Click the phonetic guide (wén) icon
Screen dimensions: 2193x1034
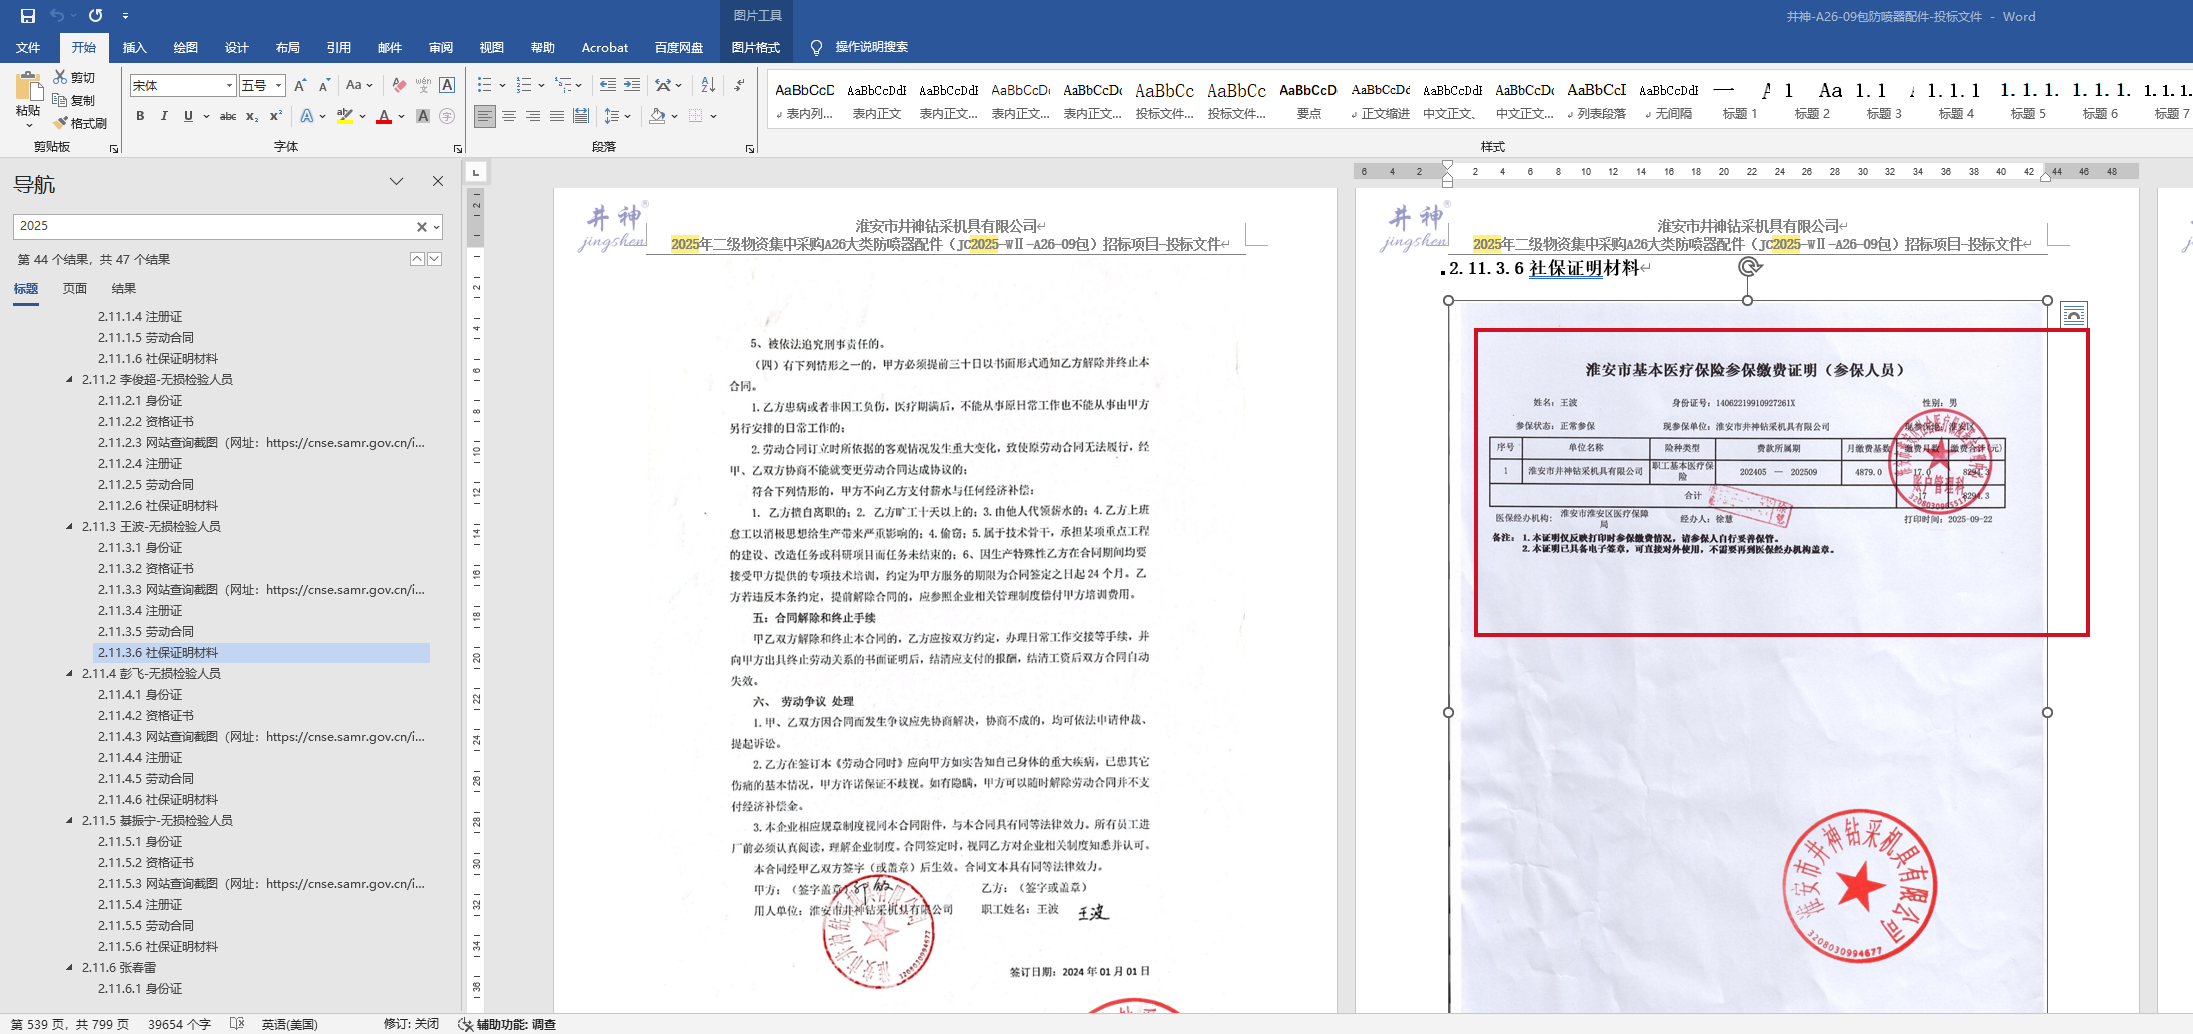click(x=423, y=85)
